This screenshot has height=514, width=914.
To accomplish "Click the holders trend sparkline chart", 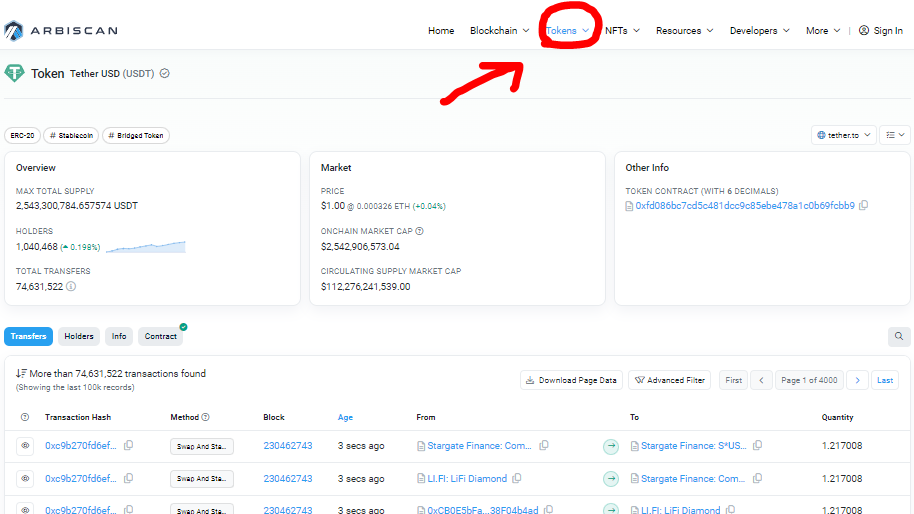I will pos(145,246).
